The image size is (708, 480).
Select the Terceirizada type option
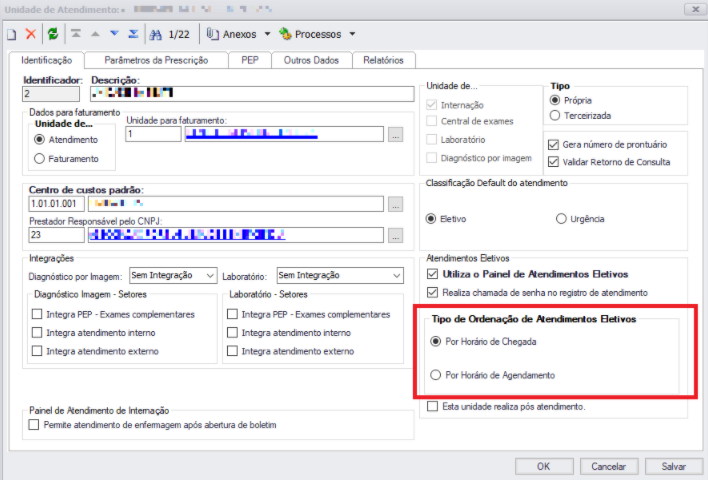coord(555,116)
